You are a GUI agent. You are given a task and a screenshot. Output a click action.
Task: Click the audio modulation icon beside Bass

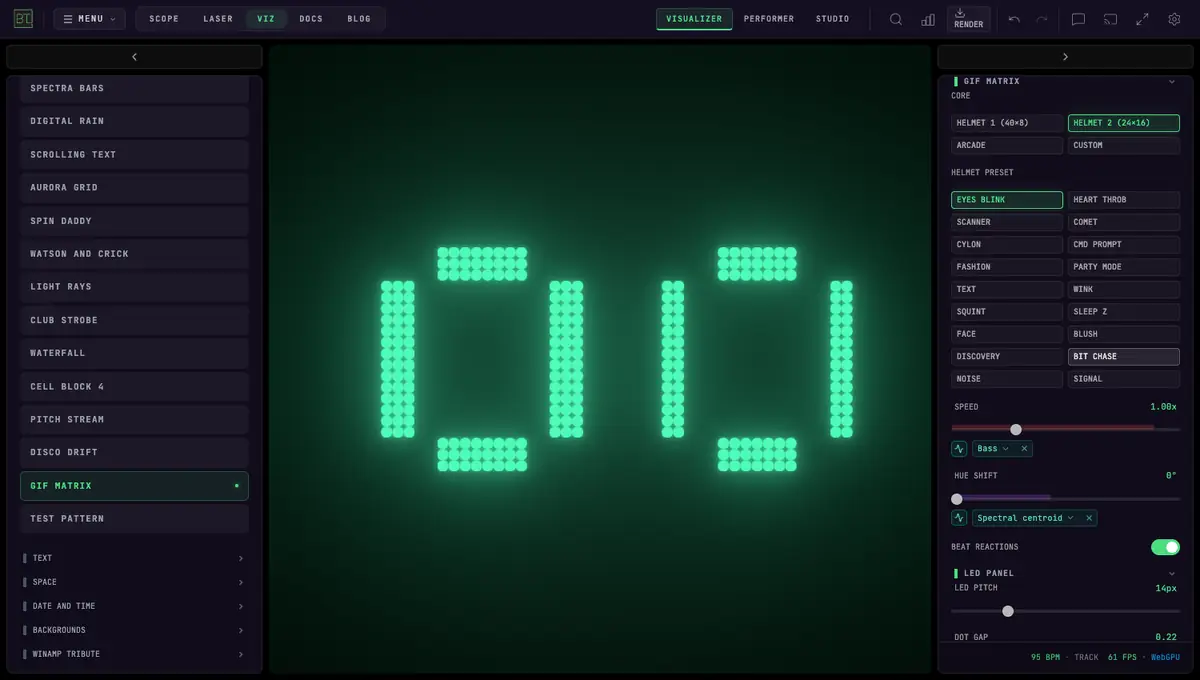pyautogui.click(x=959, y=449)
